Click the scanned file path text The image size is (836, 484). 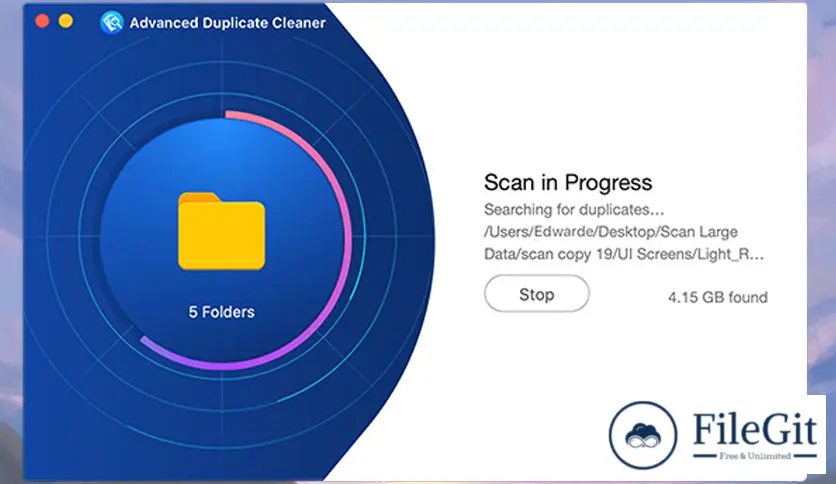[624, 243]
